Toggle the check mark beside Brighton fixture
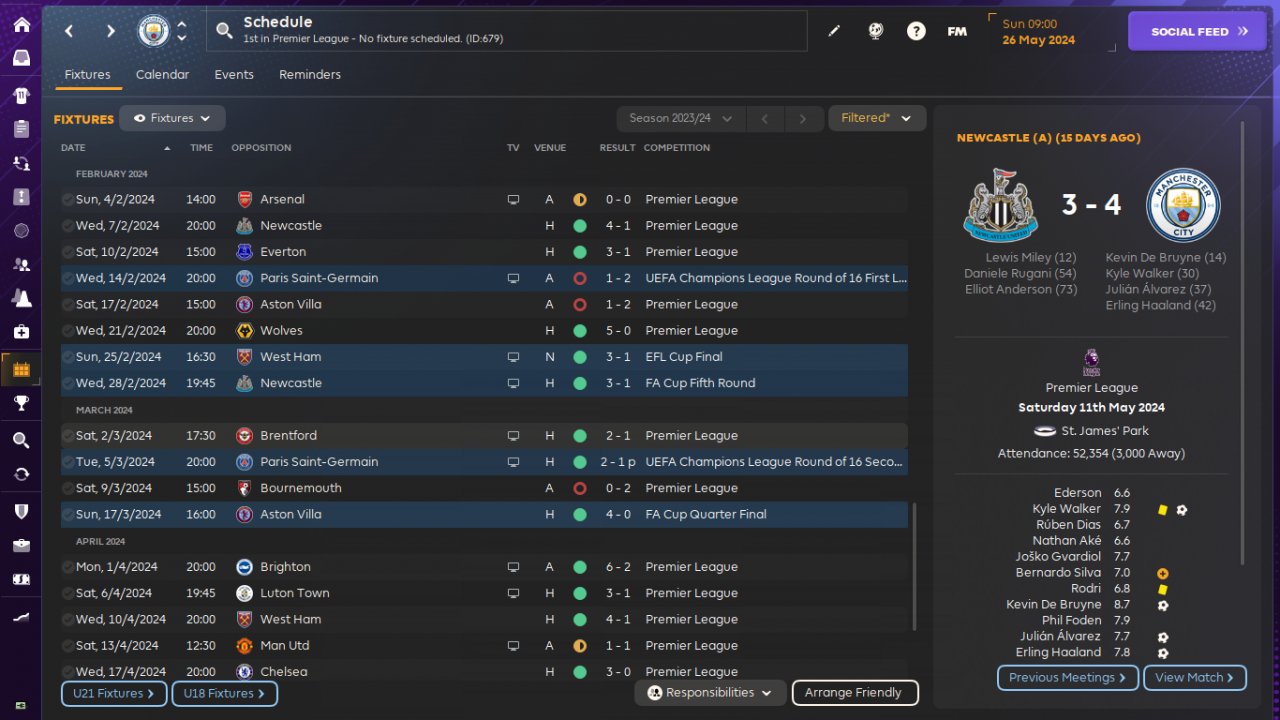Viewport: 1280px width, 720px height. click(x=67, y=567)
